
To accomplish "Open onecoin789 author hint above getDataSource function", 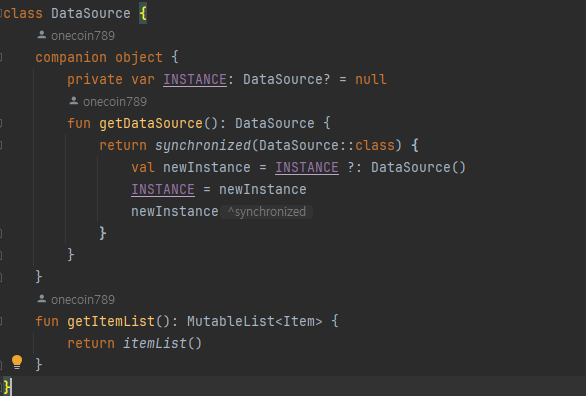I will tap(108, 102).
